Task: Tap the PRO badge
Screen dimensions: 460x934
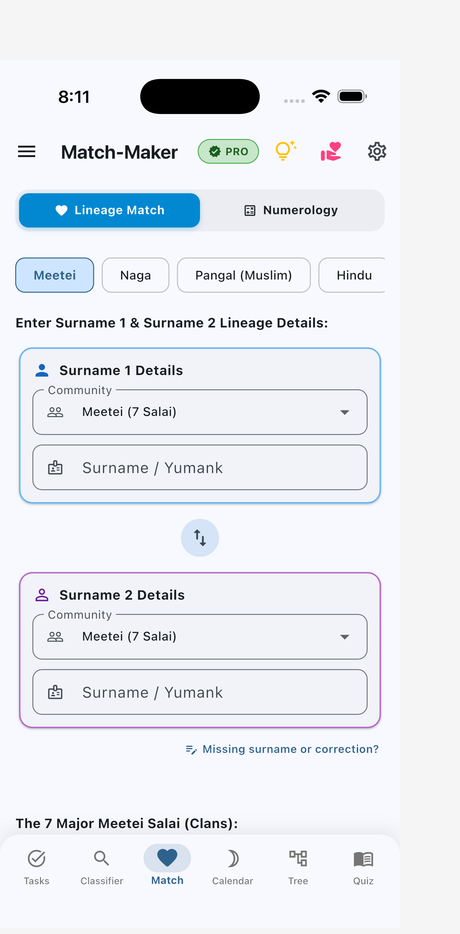Action: pos(228,151)
